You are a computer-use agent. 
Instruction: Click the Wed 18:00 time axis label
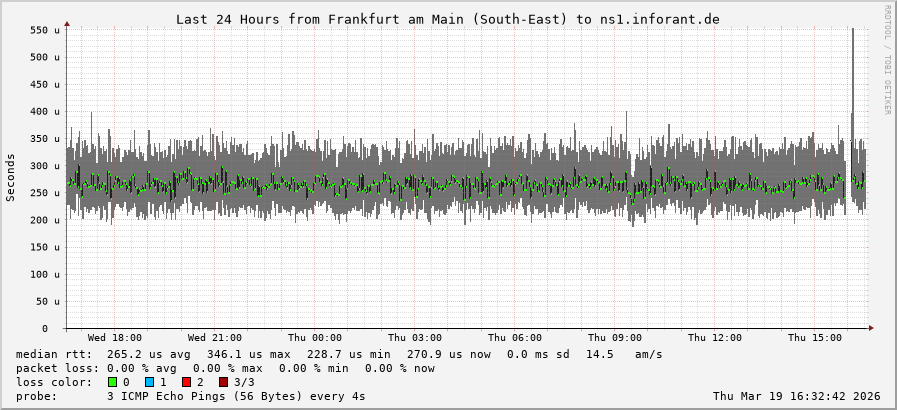(x=114, y=338)
